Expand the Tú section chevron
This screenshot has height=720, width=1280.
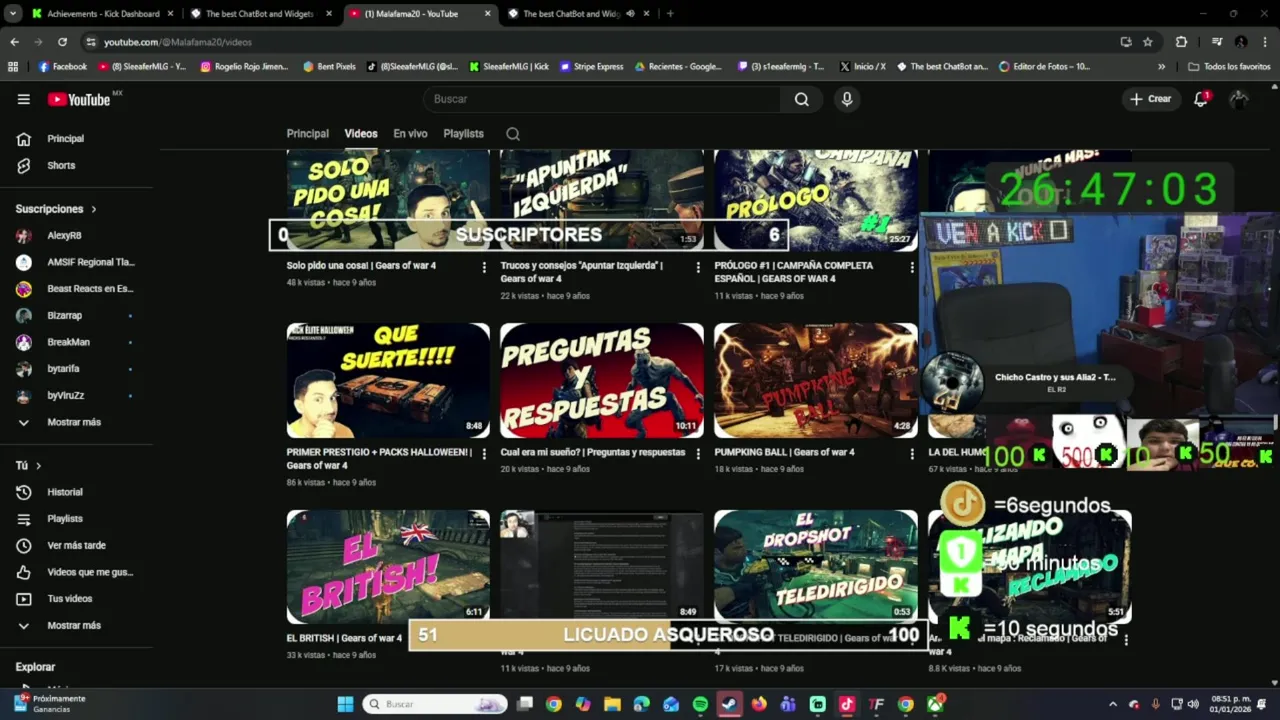click(39, 466)
